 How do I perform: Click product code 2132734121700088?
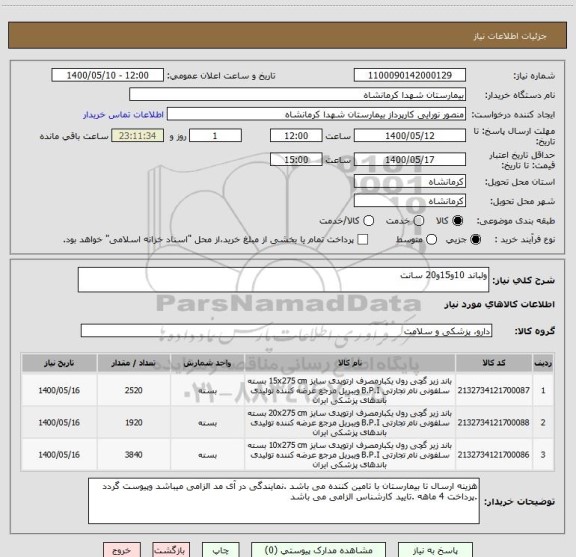coord(493,423)
